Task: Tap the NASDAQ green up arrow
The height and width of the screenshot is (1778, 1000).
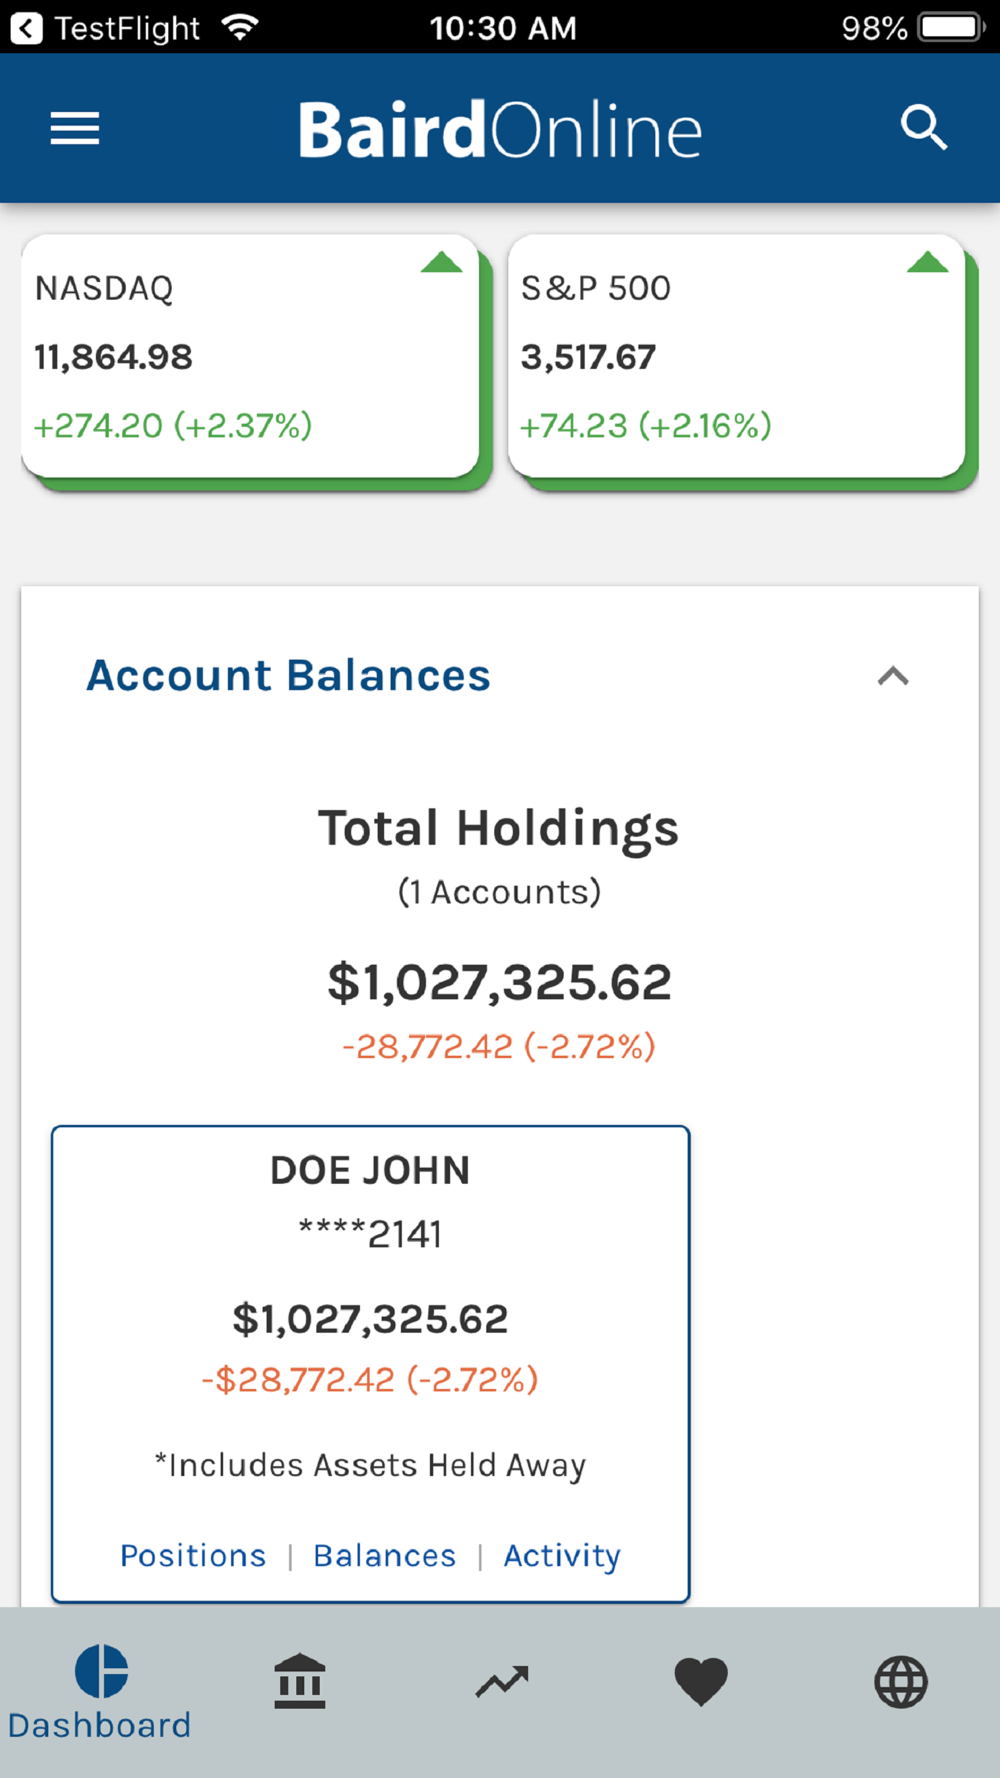Action: [x=441, y=263]
